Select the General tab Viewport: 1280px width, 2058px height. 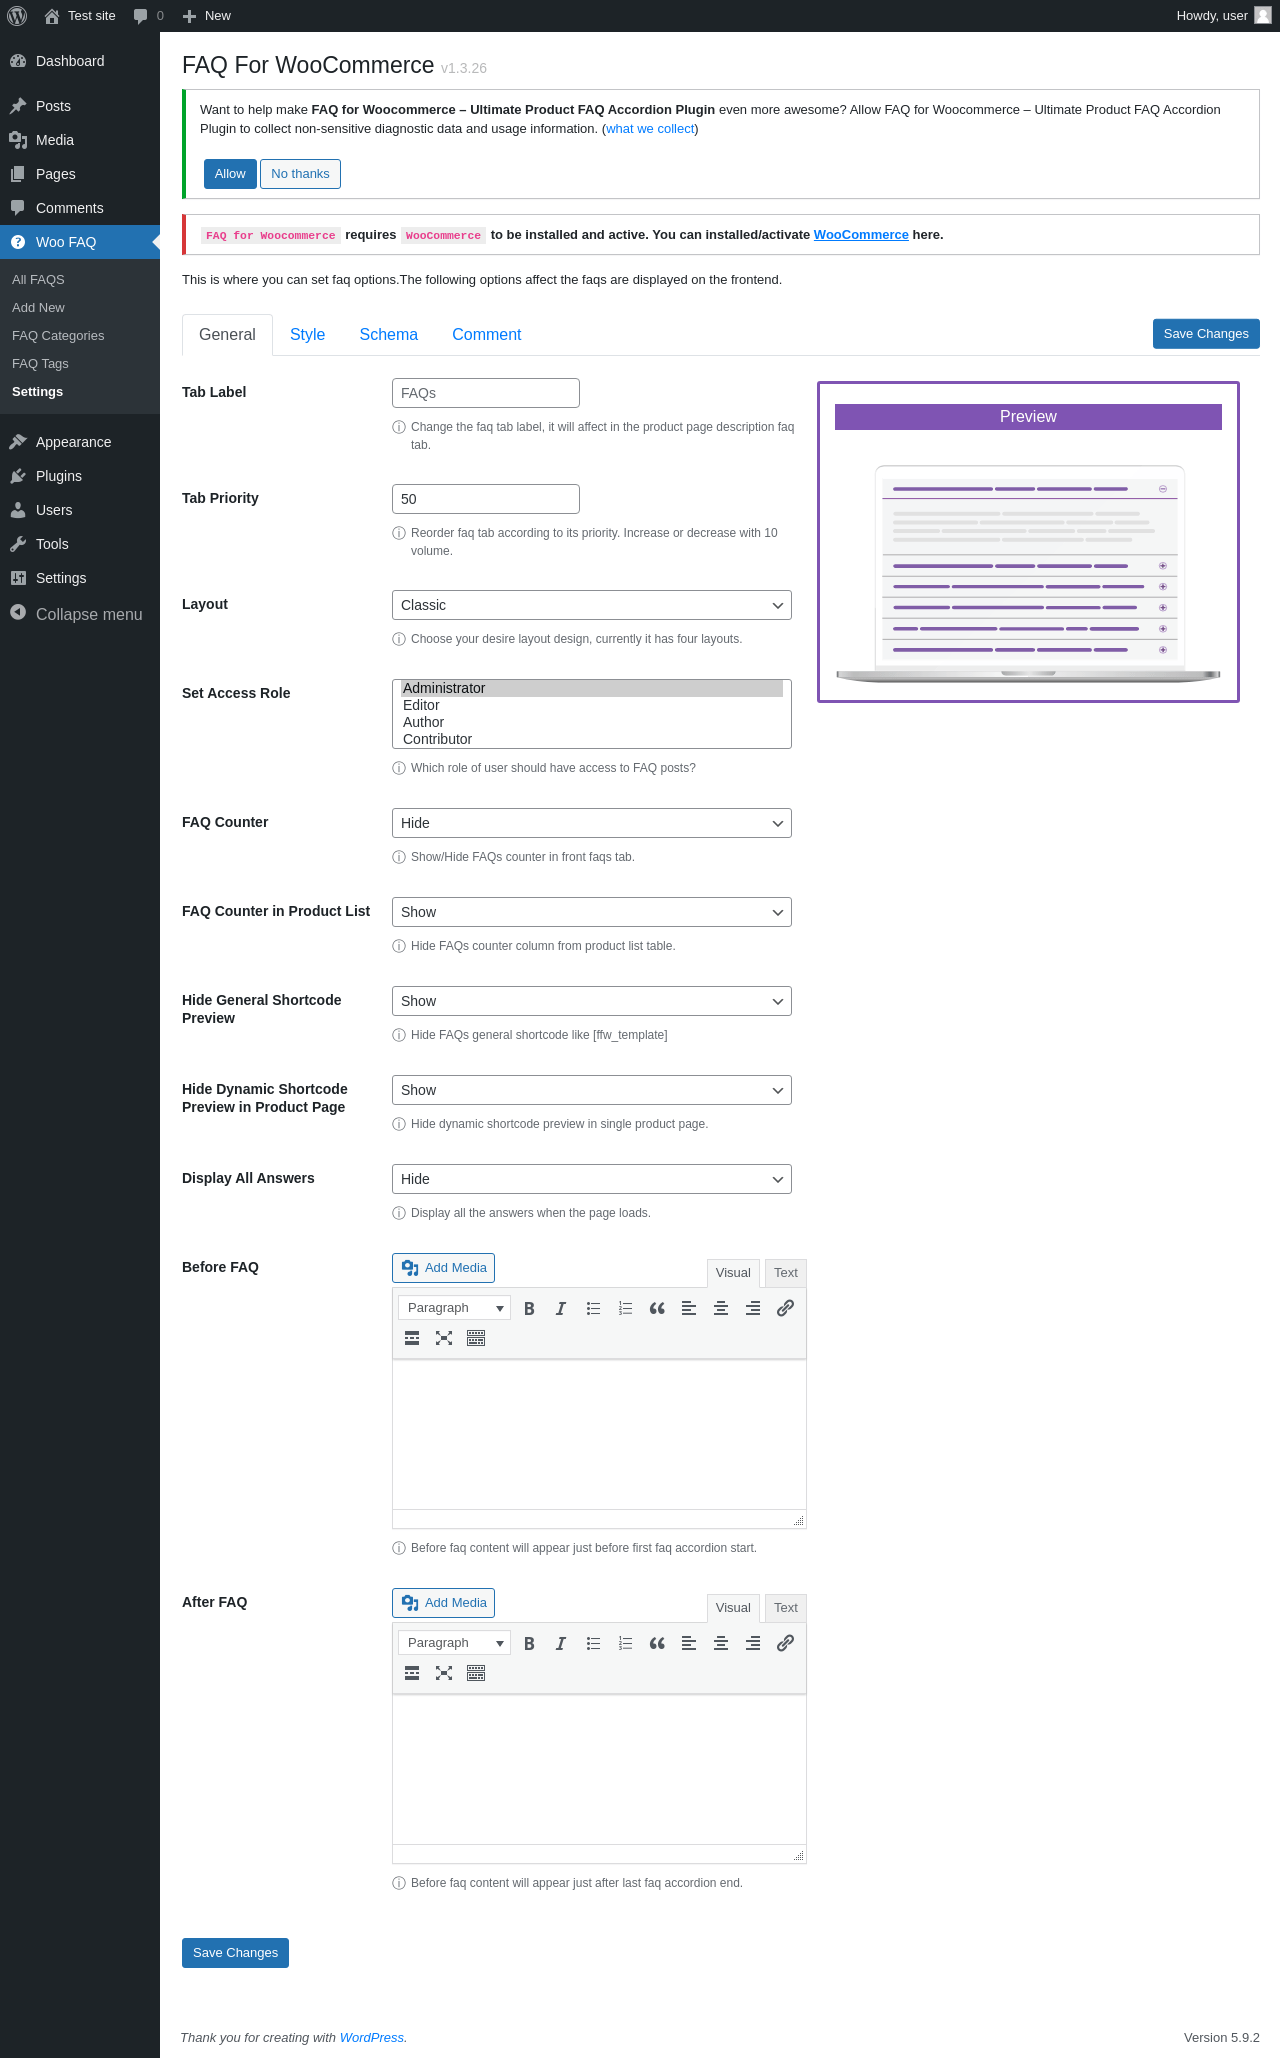tap(227, 335)
